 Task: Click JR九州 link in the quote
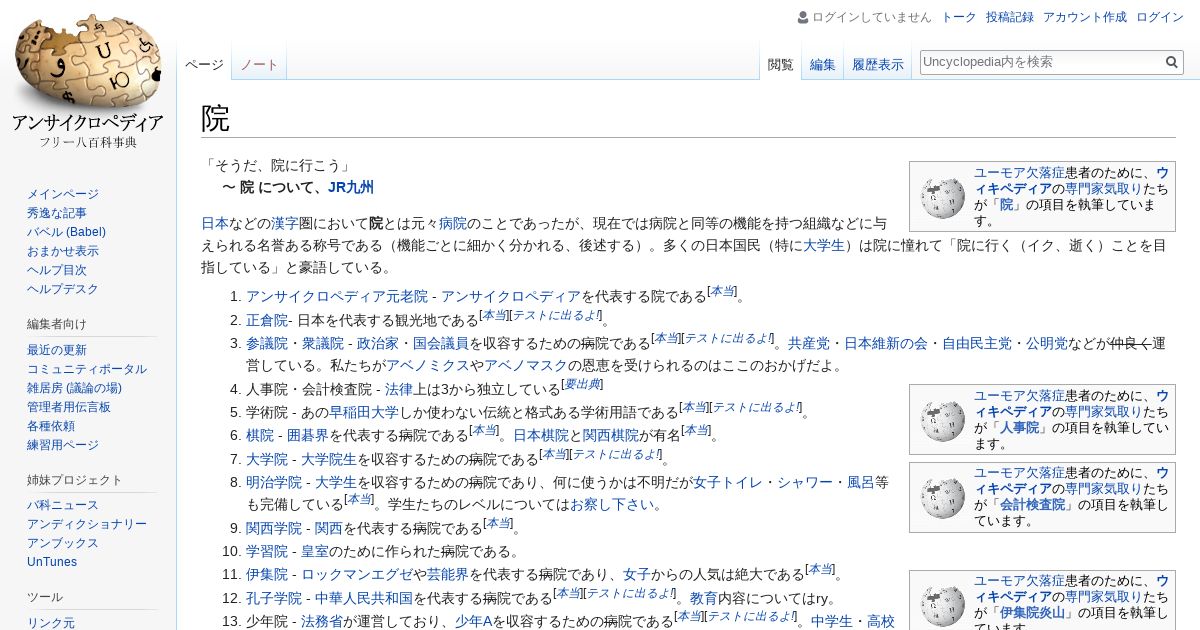(351, 187)
